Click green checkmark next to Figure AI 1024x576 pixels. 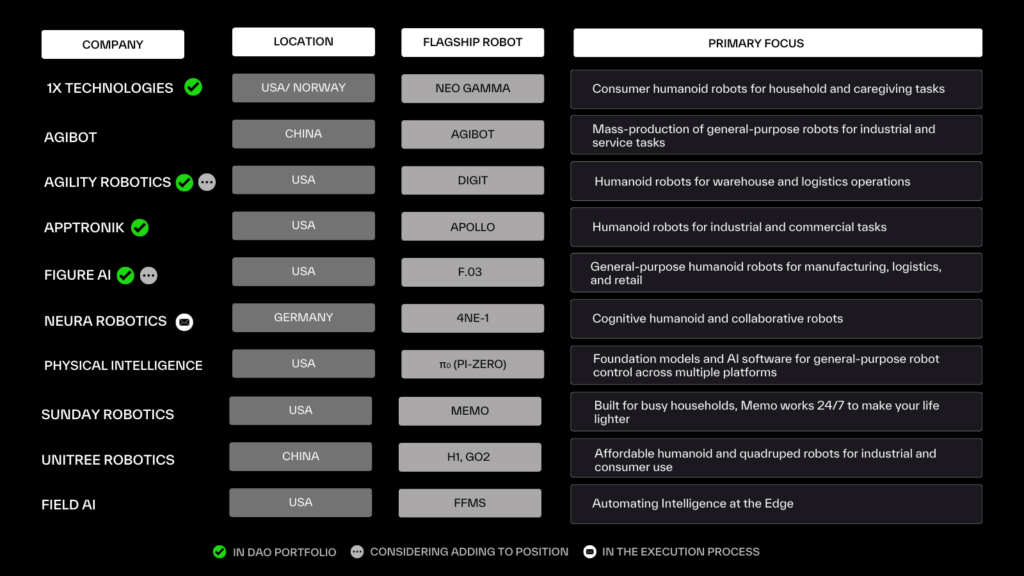click(x=125, y=275)
